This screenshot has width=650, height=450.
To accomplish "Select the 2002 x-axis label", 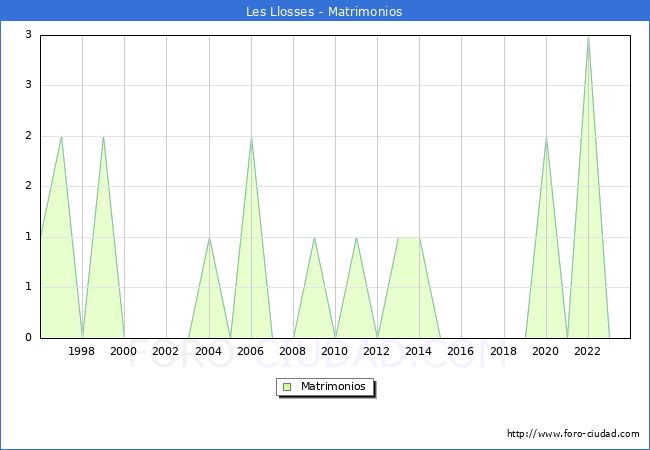I will pos(165,351).
